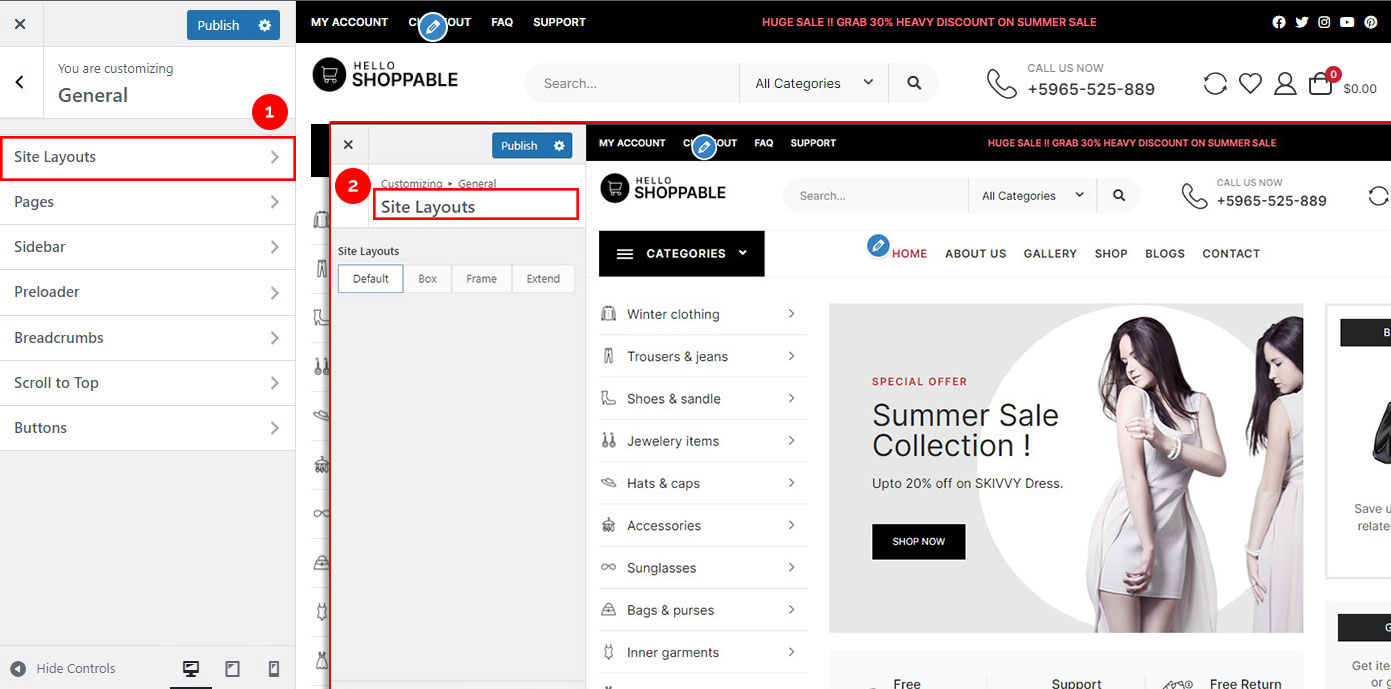Viewport: 1391px width, 689px height.
Task: Select the Box site layout option
Action: (x=427, y=278)
